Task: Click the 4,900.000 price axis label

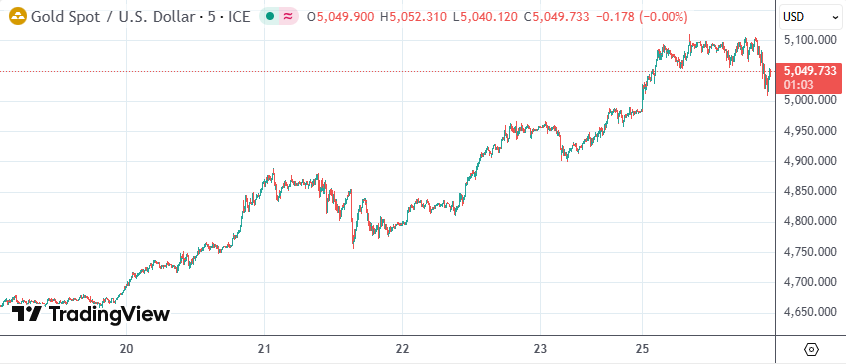Action: [810, 161]
